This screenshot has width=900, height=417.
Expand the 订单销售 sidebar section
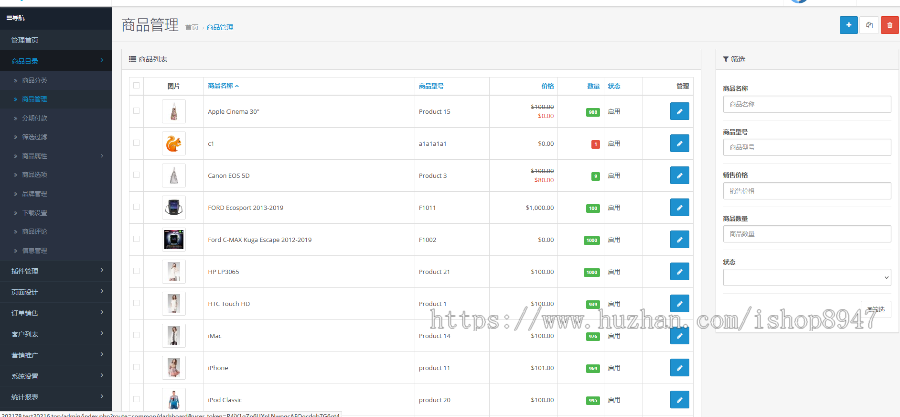(56, 313)
